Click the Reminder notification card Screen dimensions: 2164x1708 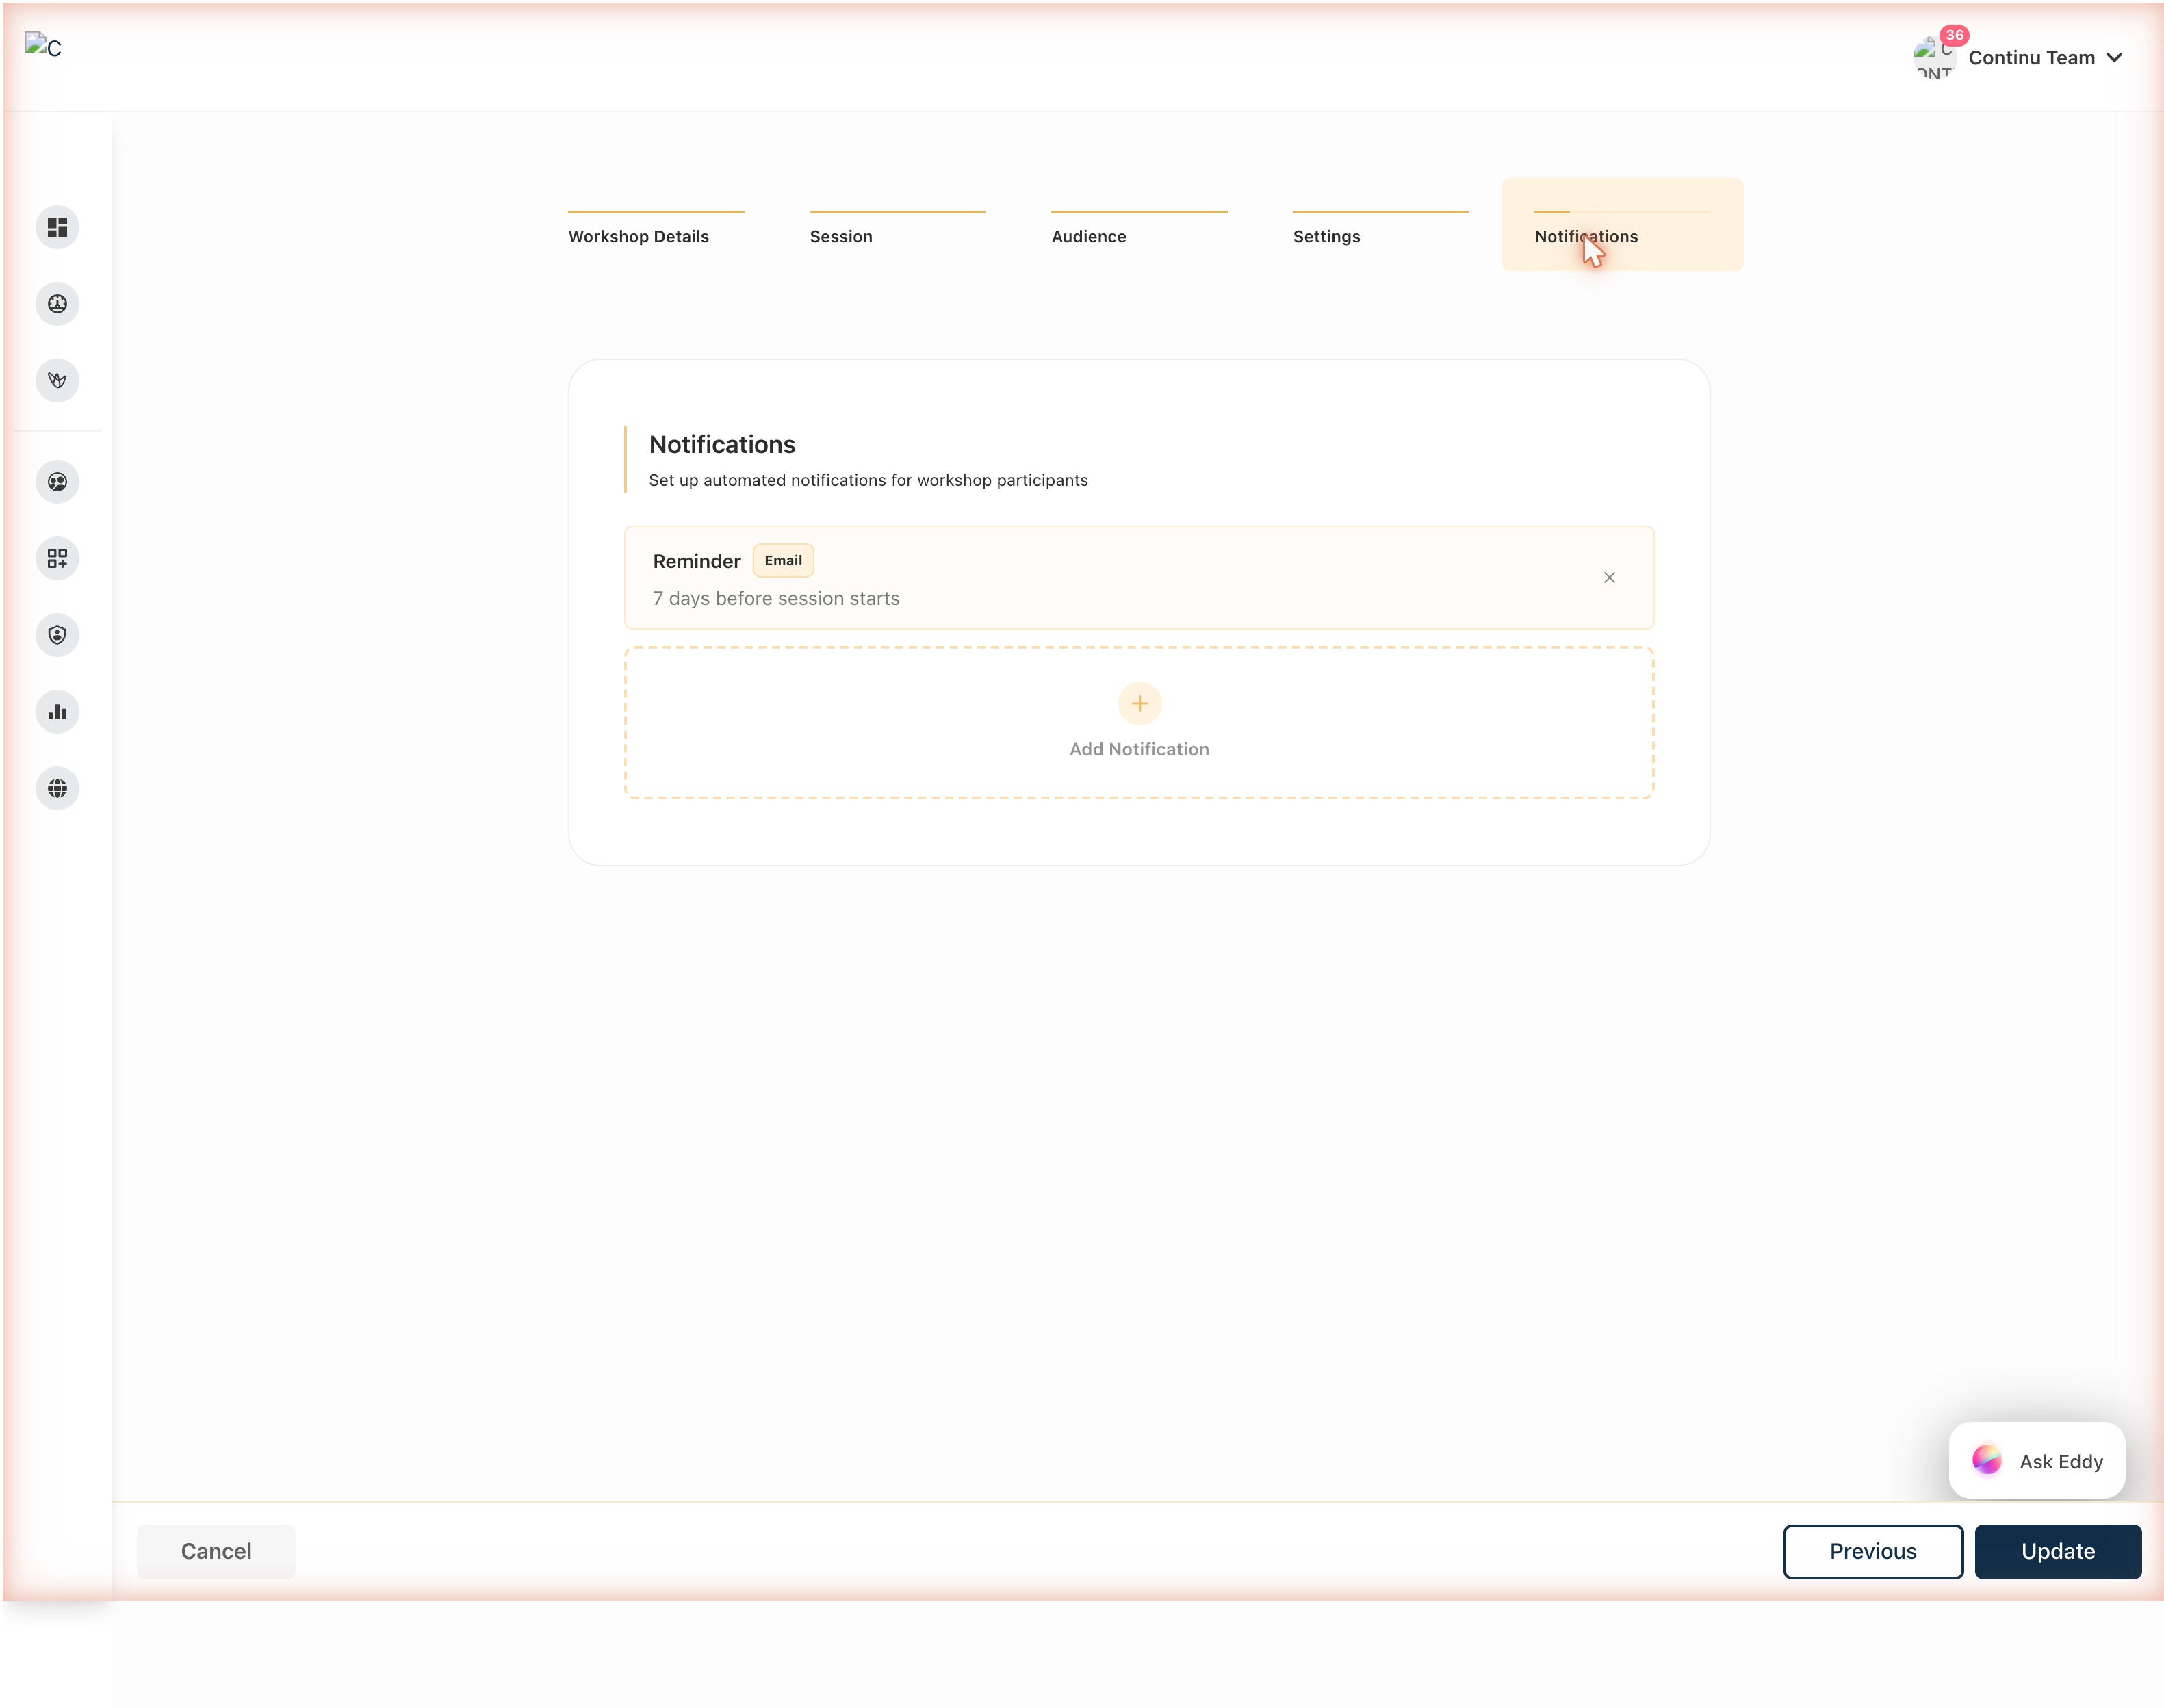pos(1139,578)
